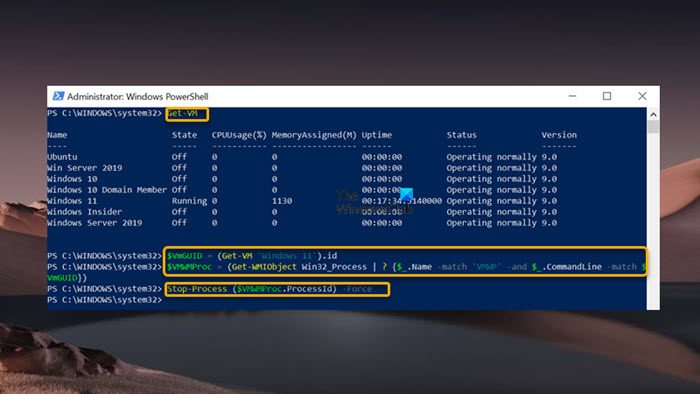Click 'Operating normally' in the Ubuntu row
This screenshot has width=700, height=394.
coord(492,157)
